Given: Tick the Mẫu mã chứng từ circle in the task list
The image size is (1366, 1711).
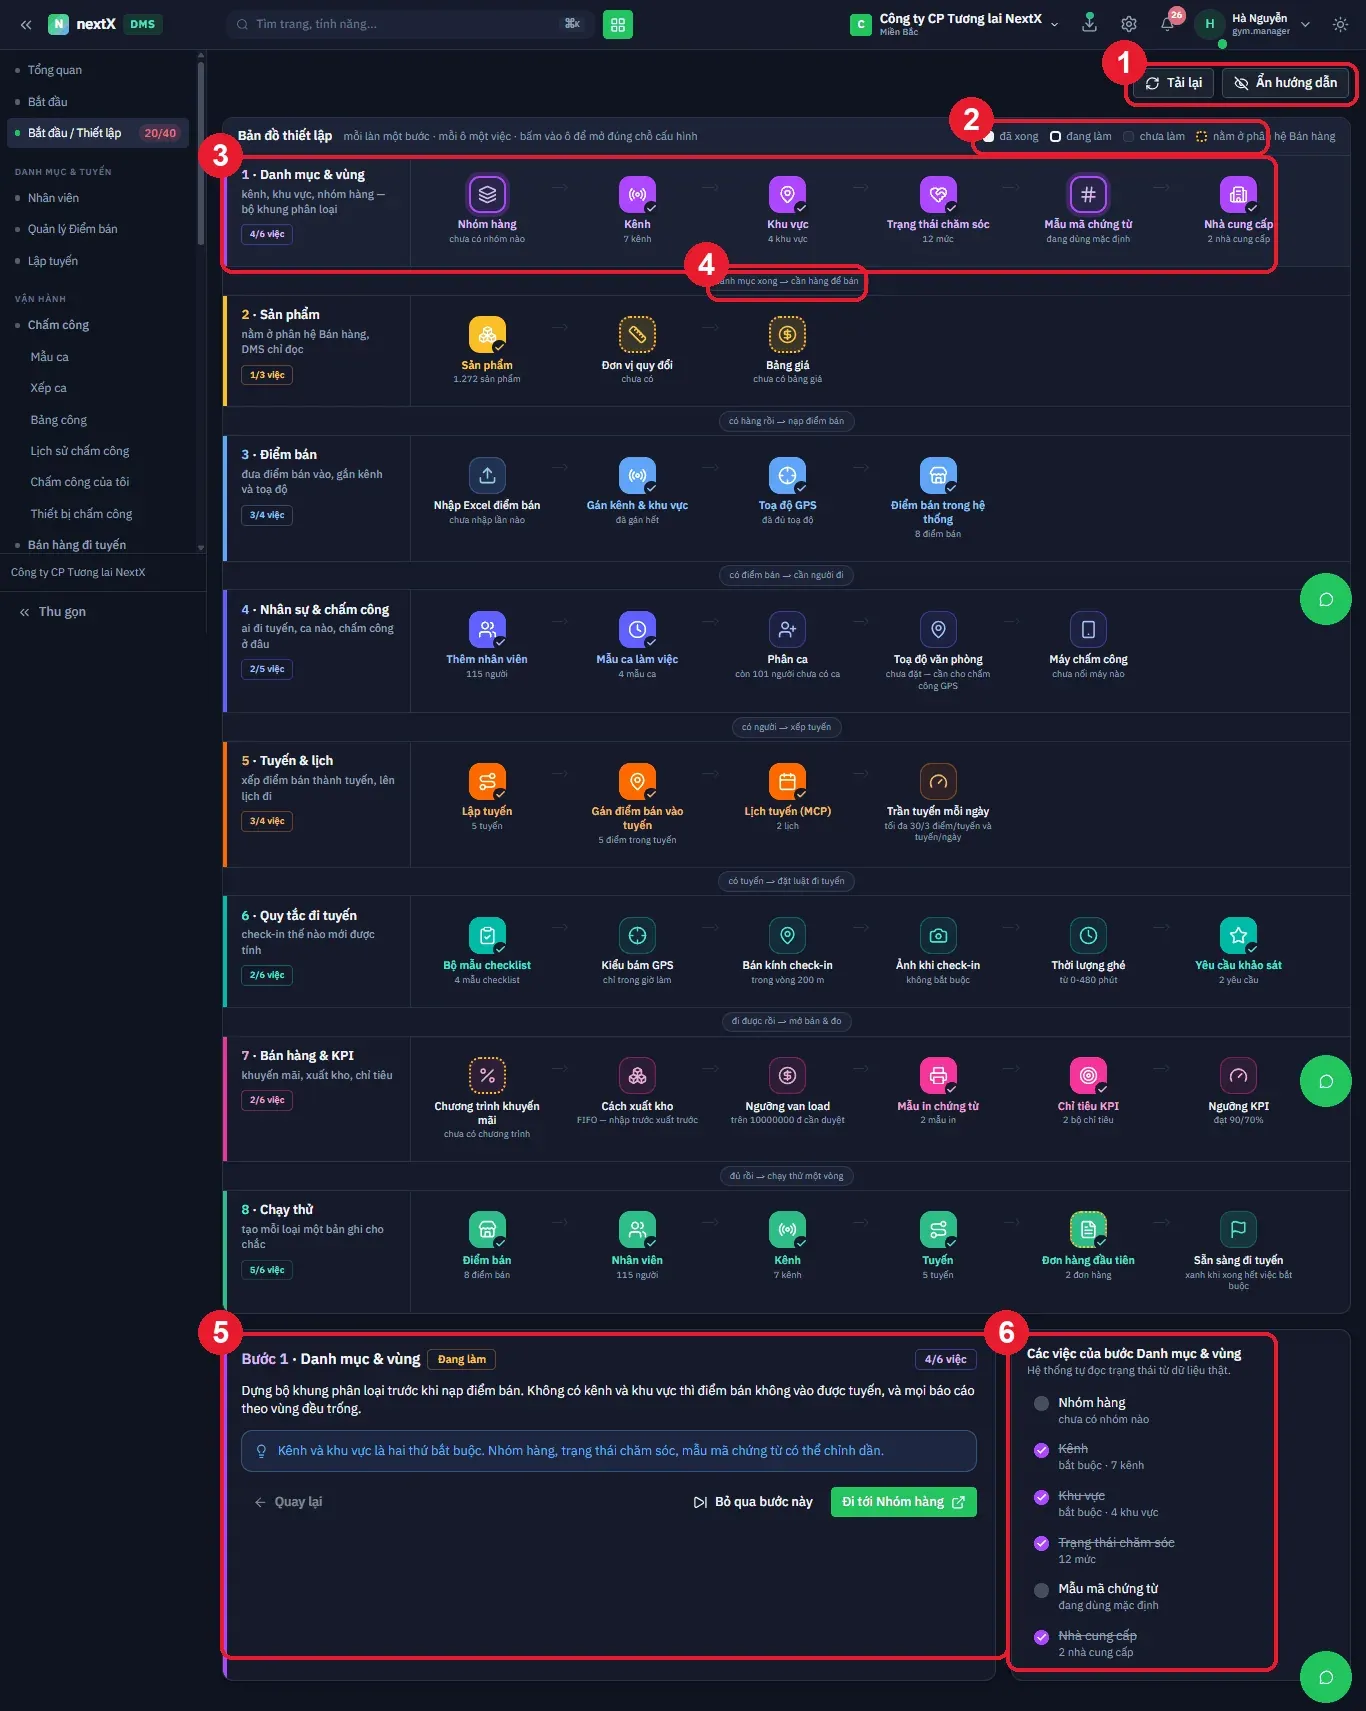Looking at the screenshot, I should coord(1041,1590).
